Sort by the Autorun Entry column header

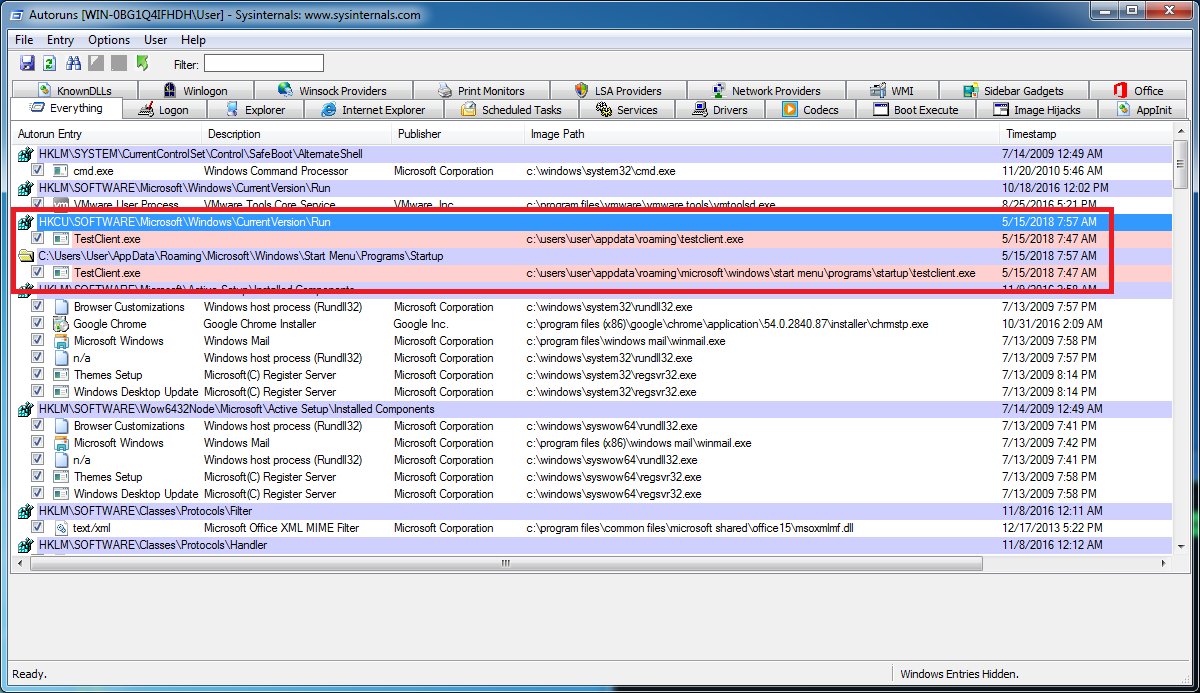(x=107, y=134)
